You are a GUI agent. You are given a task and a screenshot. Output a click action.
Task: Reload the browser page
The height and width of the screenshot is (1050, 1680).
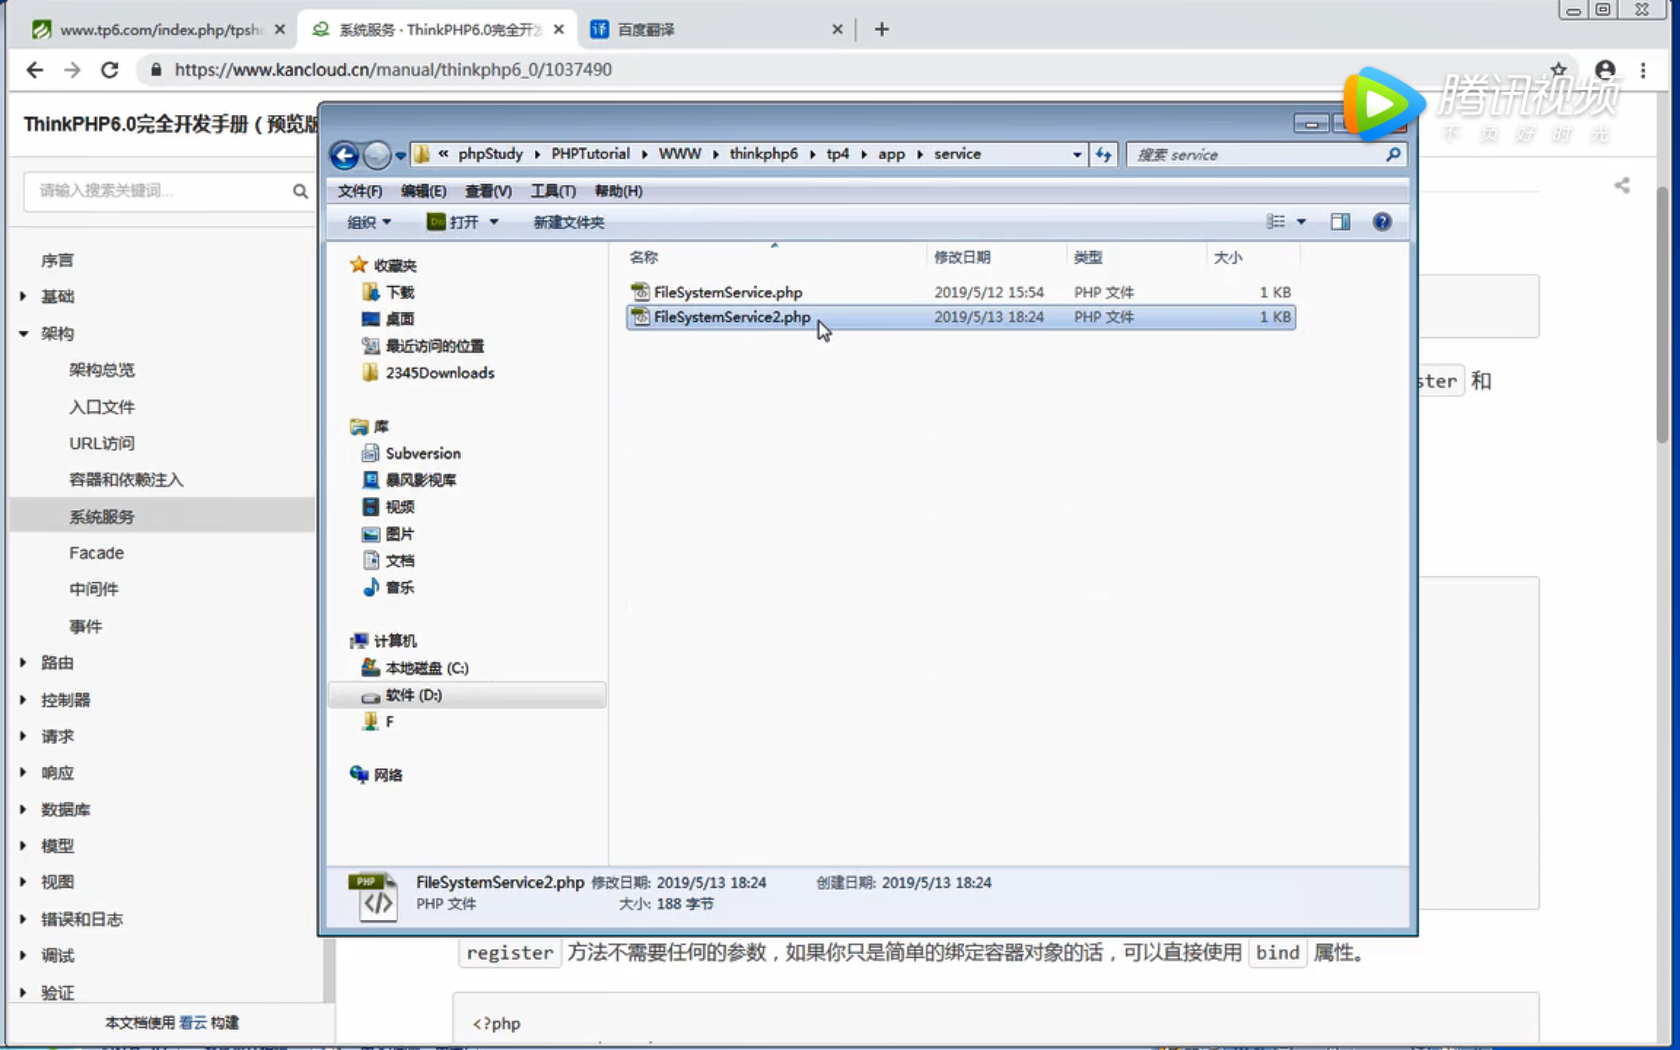(110, 70)
